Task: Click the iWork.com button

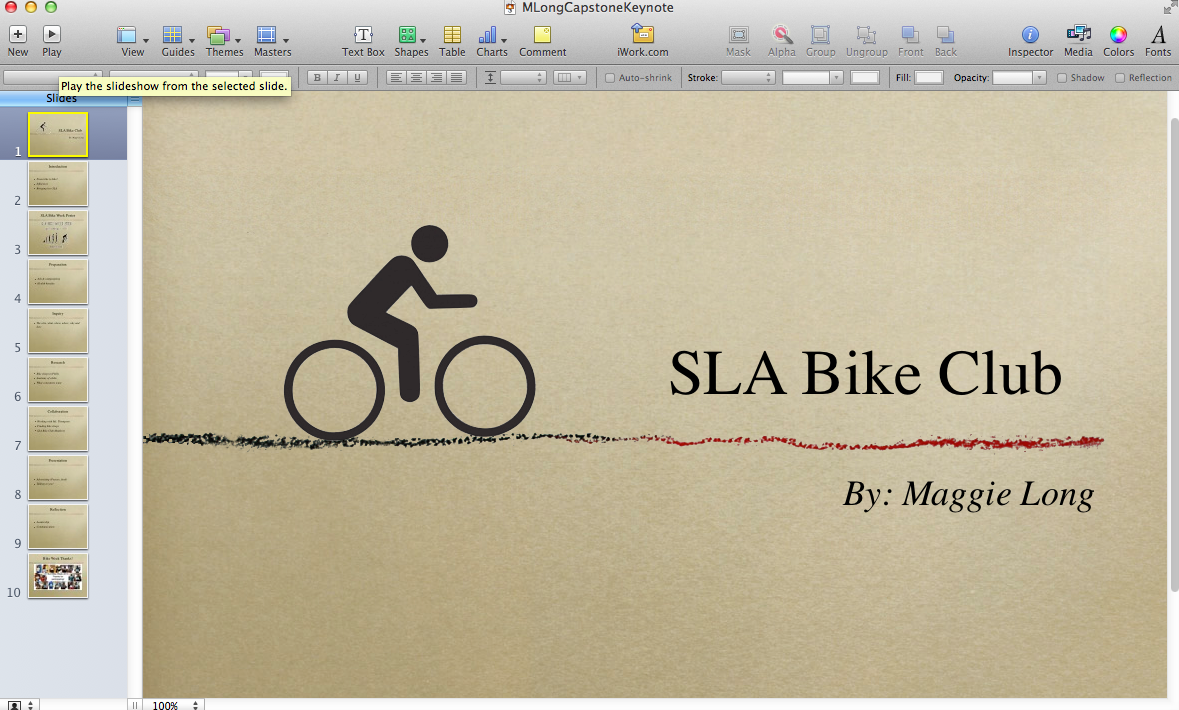Action: [643, 36]
